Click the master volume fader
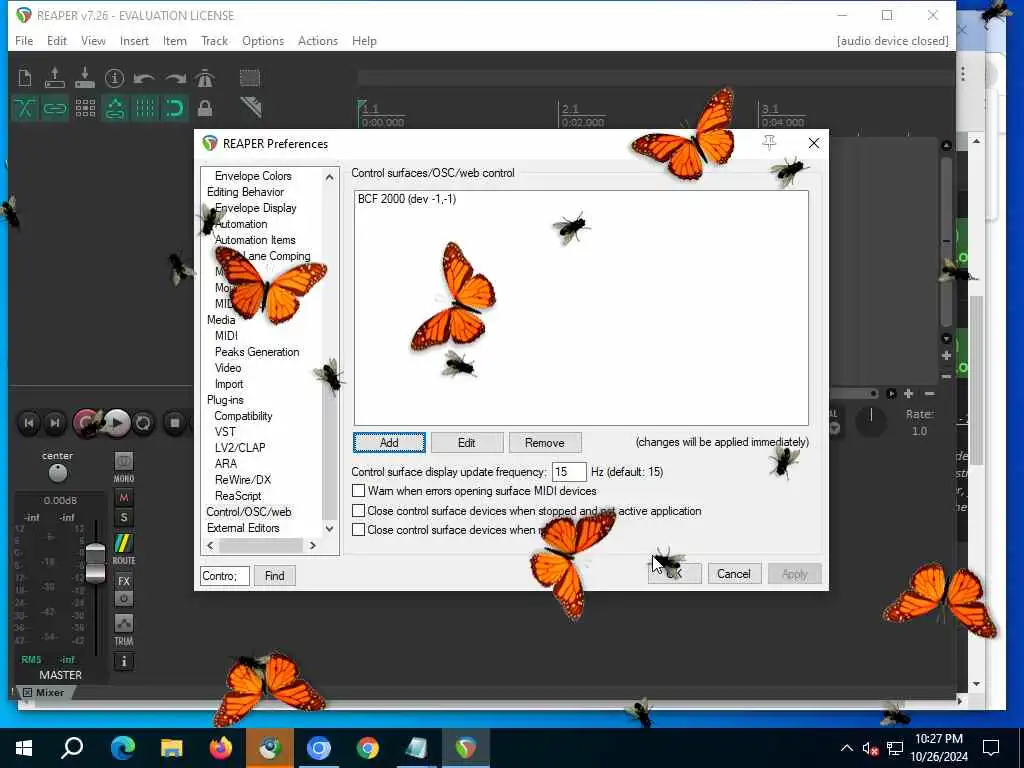 pyautogui.click(x=95, y=562)
